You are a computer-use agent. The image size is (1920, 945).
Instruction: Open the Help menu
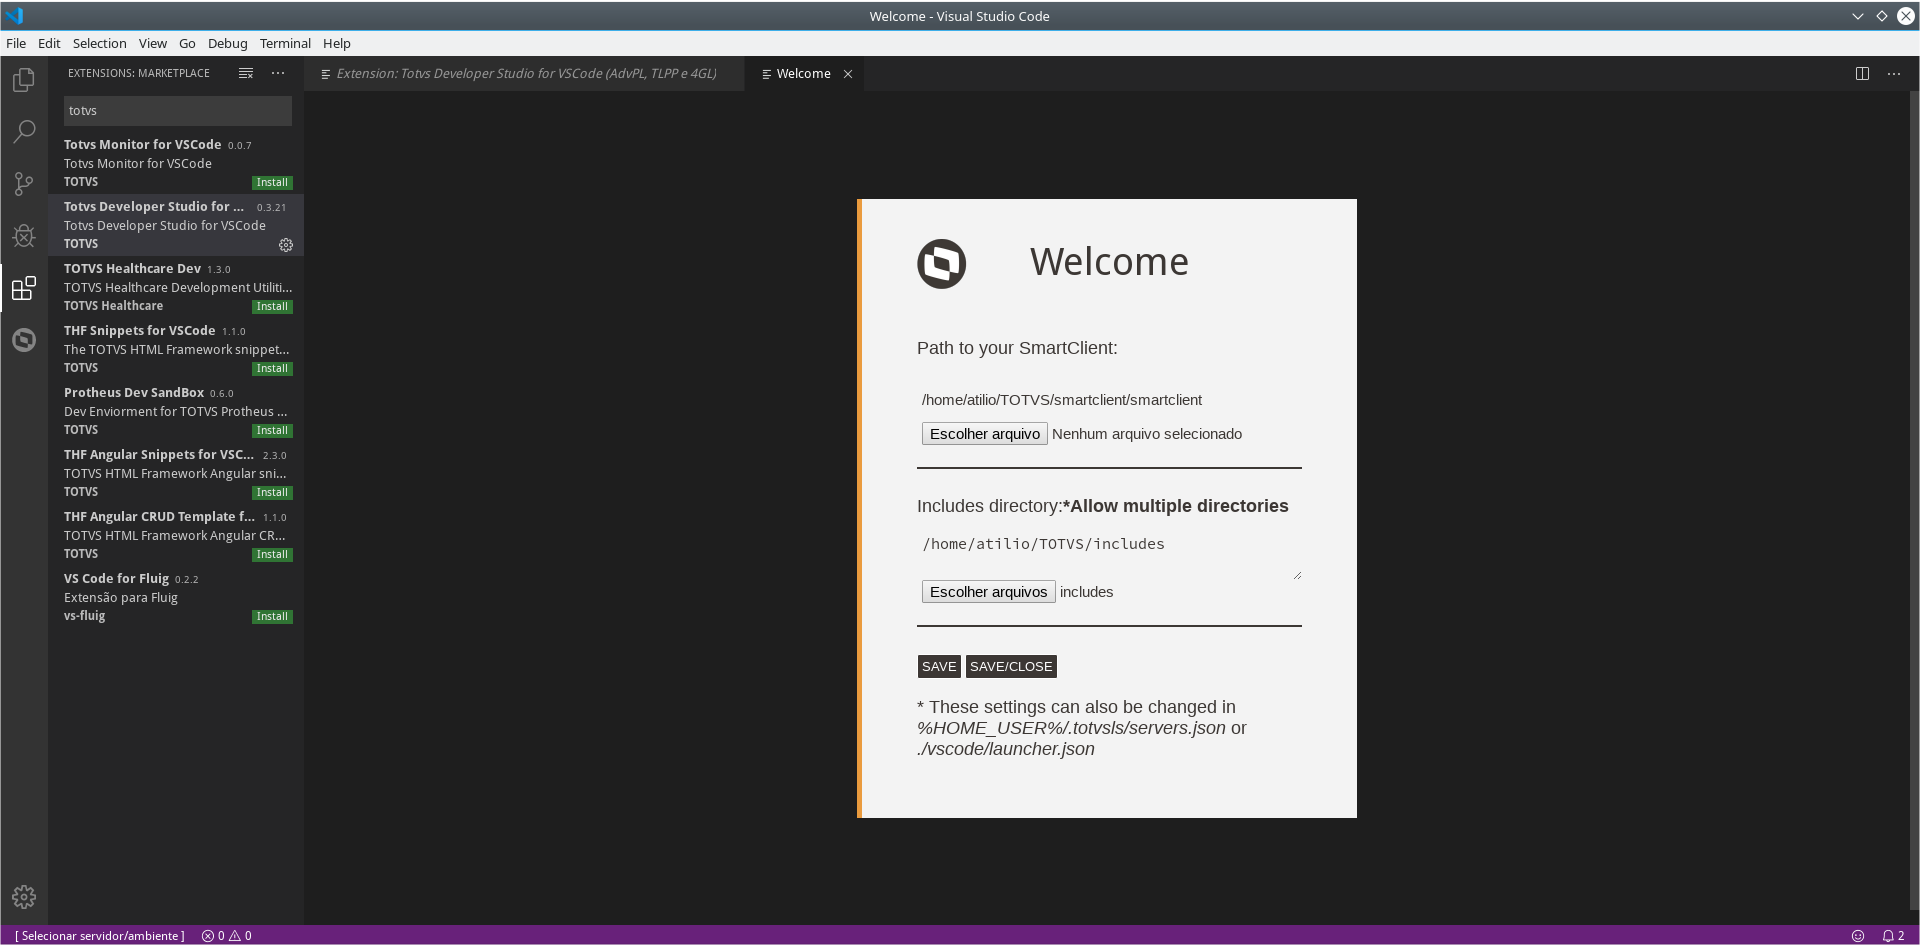click(337, 43)
